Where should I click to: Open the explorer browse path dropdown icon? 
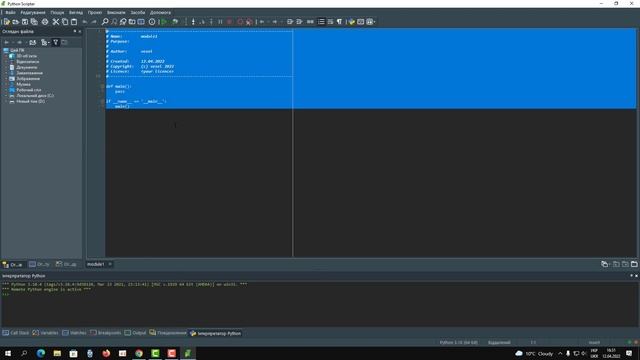(x=45, y=42)
